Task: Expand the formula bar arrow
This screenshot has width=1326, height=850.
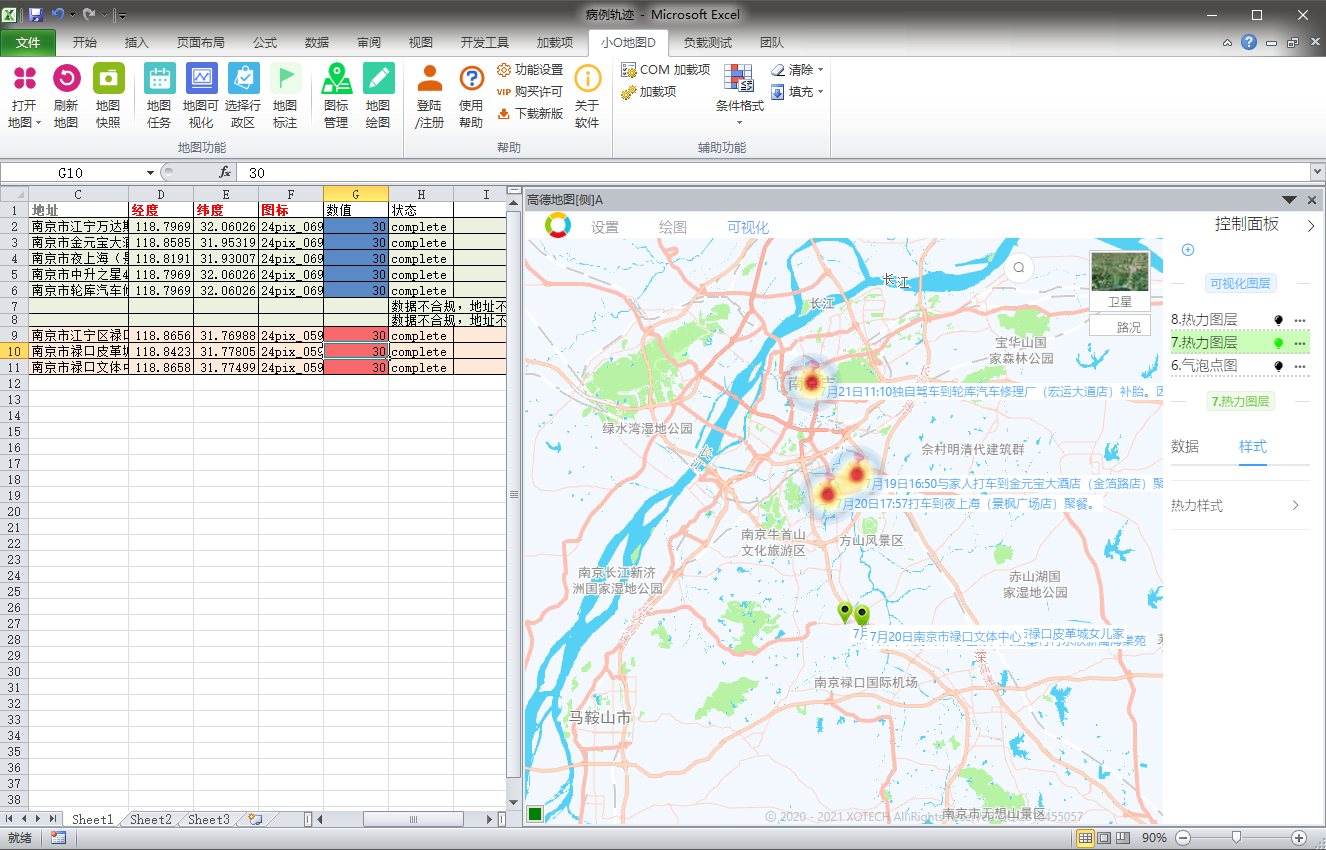Action: click(x=1316, y=172)
